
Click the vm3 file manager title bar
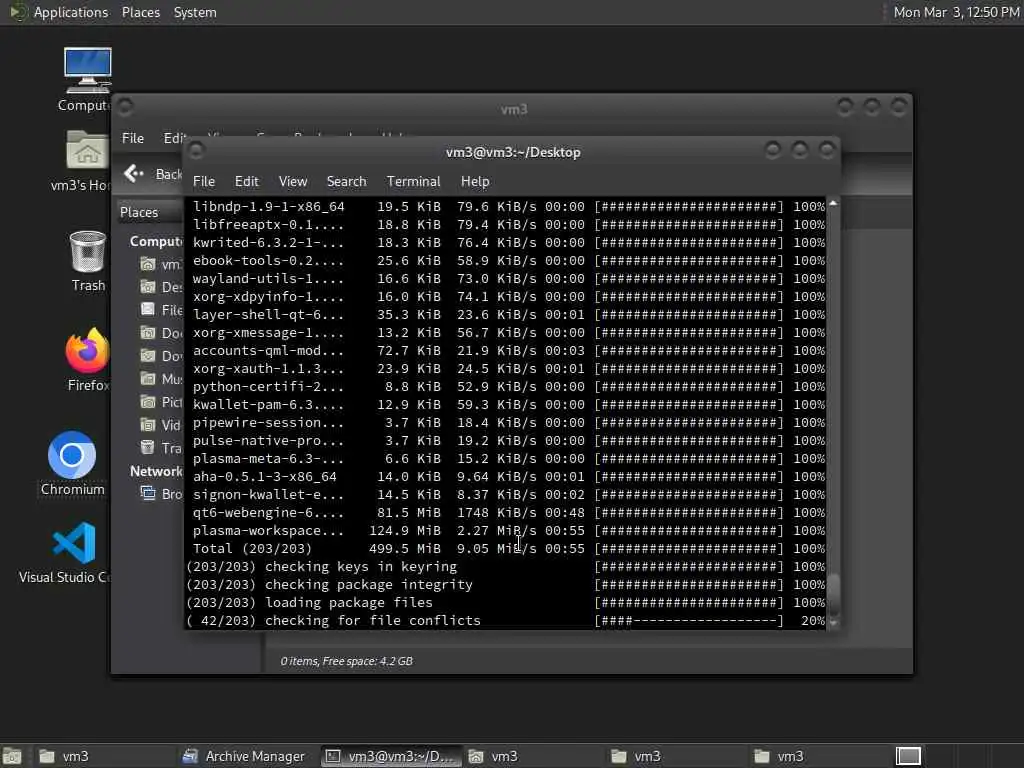click(x=514, y=108)
